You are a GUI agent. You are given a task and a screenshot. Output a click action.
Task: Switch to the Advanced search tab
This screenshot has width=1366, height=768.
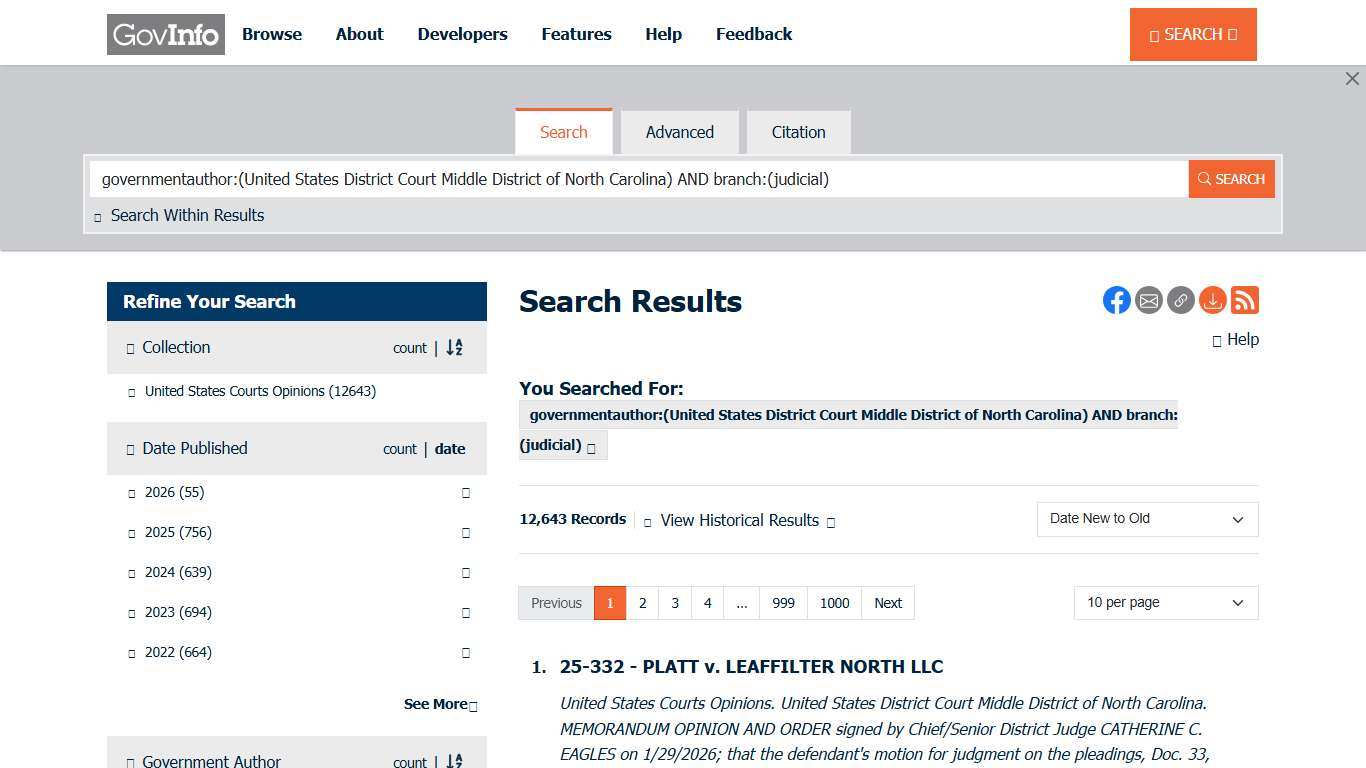(679, 132)
